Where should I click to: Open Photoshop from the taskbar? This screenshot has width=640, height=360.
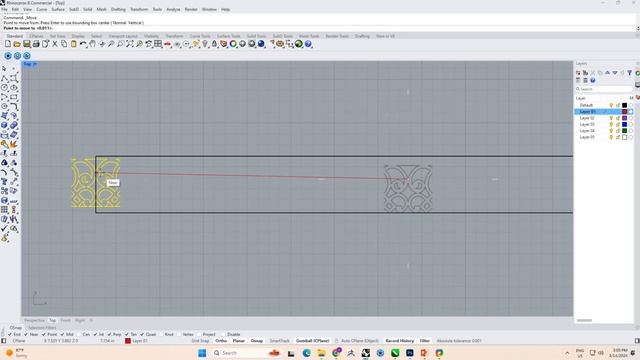click(409, 353)
